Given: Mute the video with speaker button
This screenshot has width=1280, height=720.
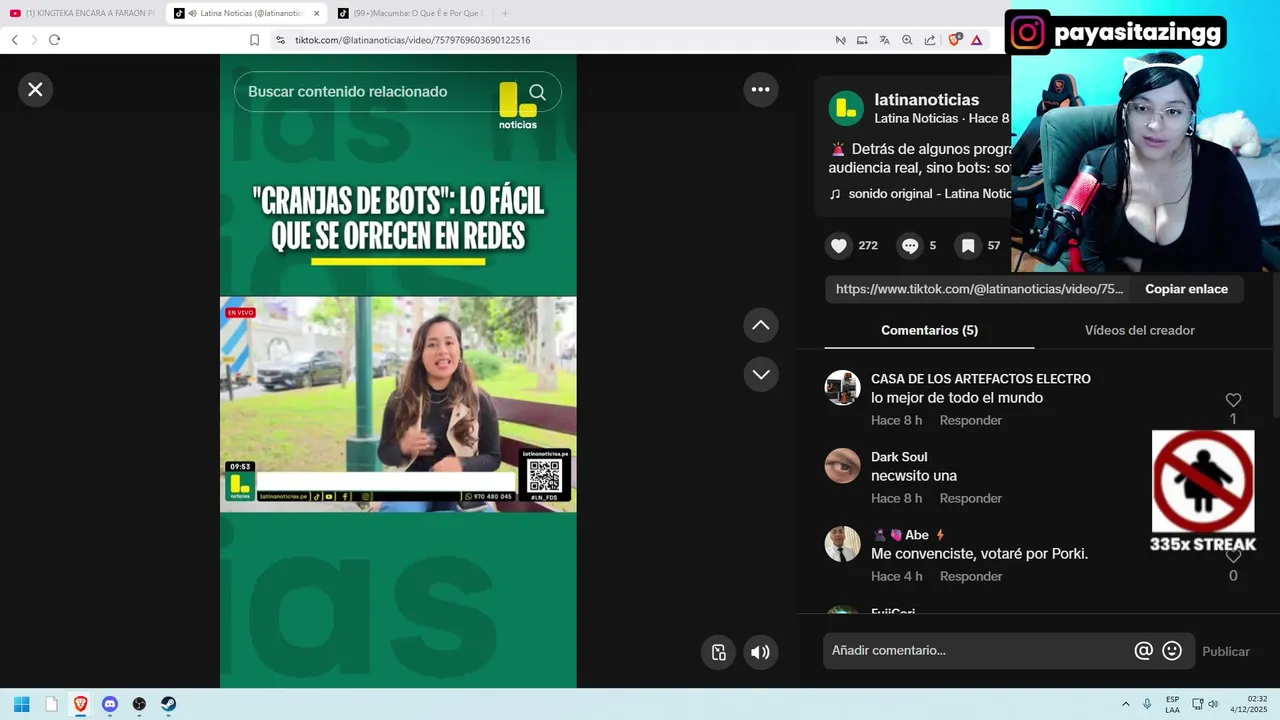Looking at the screenshot, I should tap(761, 652).
